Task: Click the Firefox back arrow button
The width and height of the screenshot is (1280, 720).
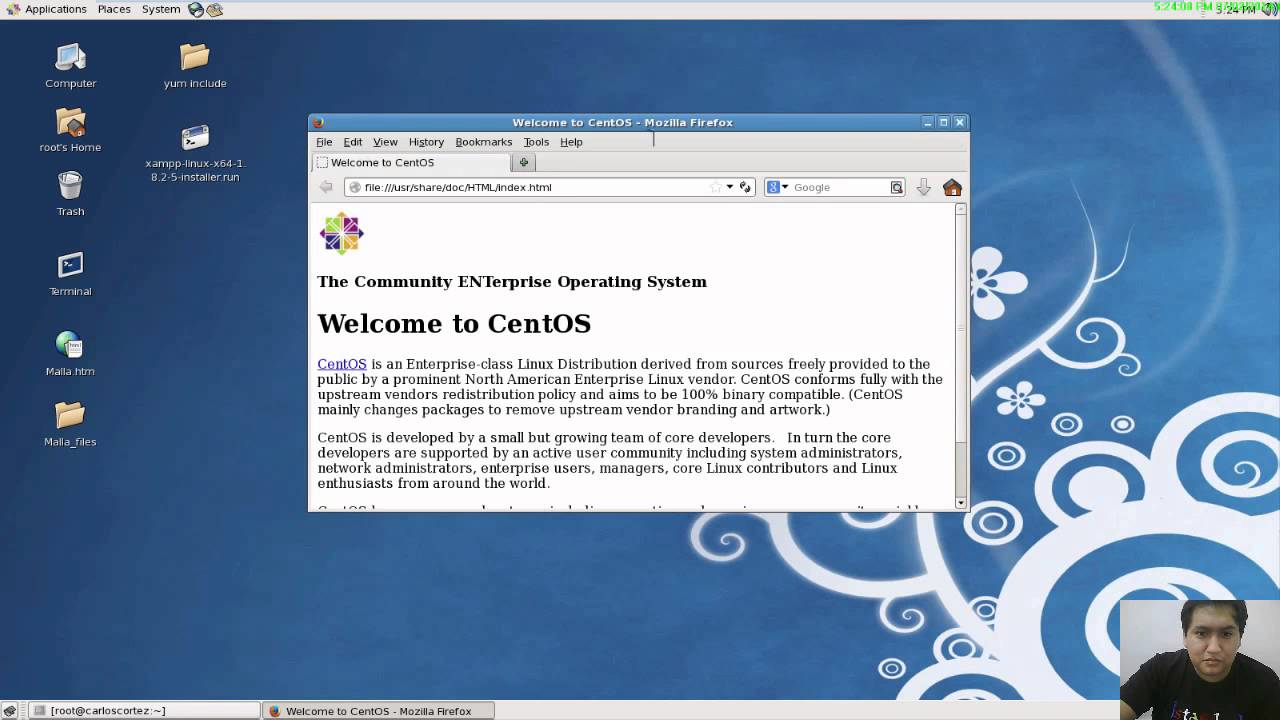Action: [x=326, y=187]
